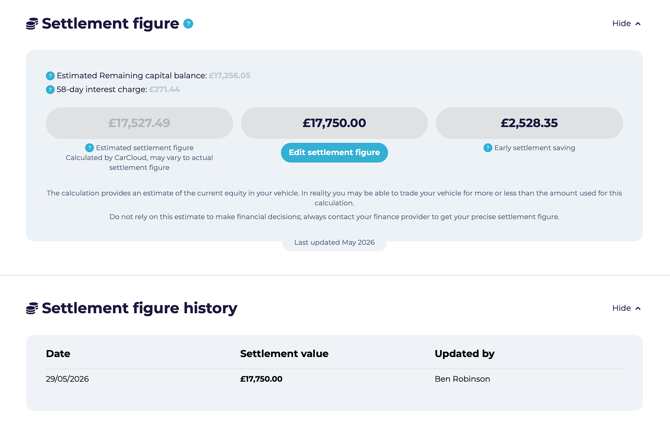Screen dimensions: 670x426
Task: Collapse Settlement figure history section with Hide
Action: click(626, 308)
